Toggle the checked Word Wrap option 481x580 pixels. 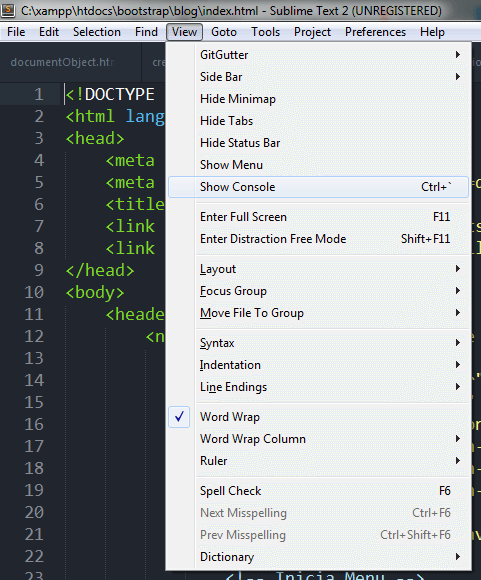coord(319,417)
